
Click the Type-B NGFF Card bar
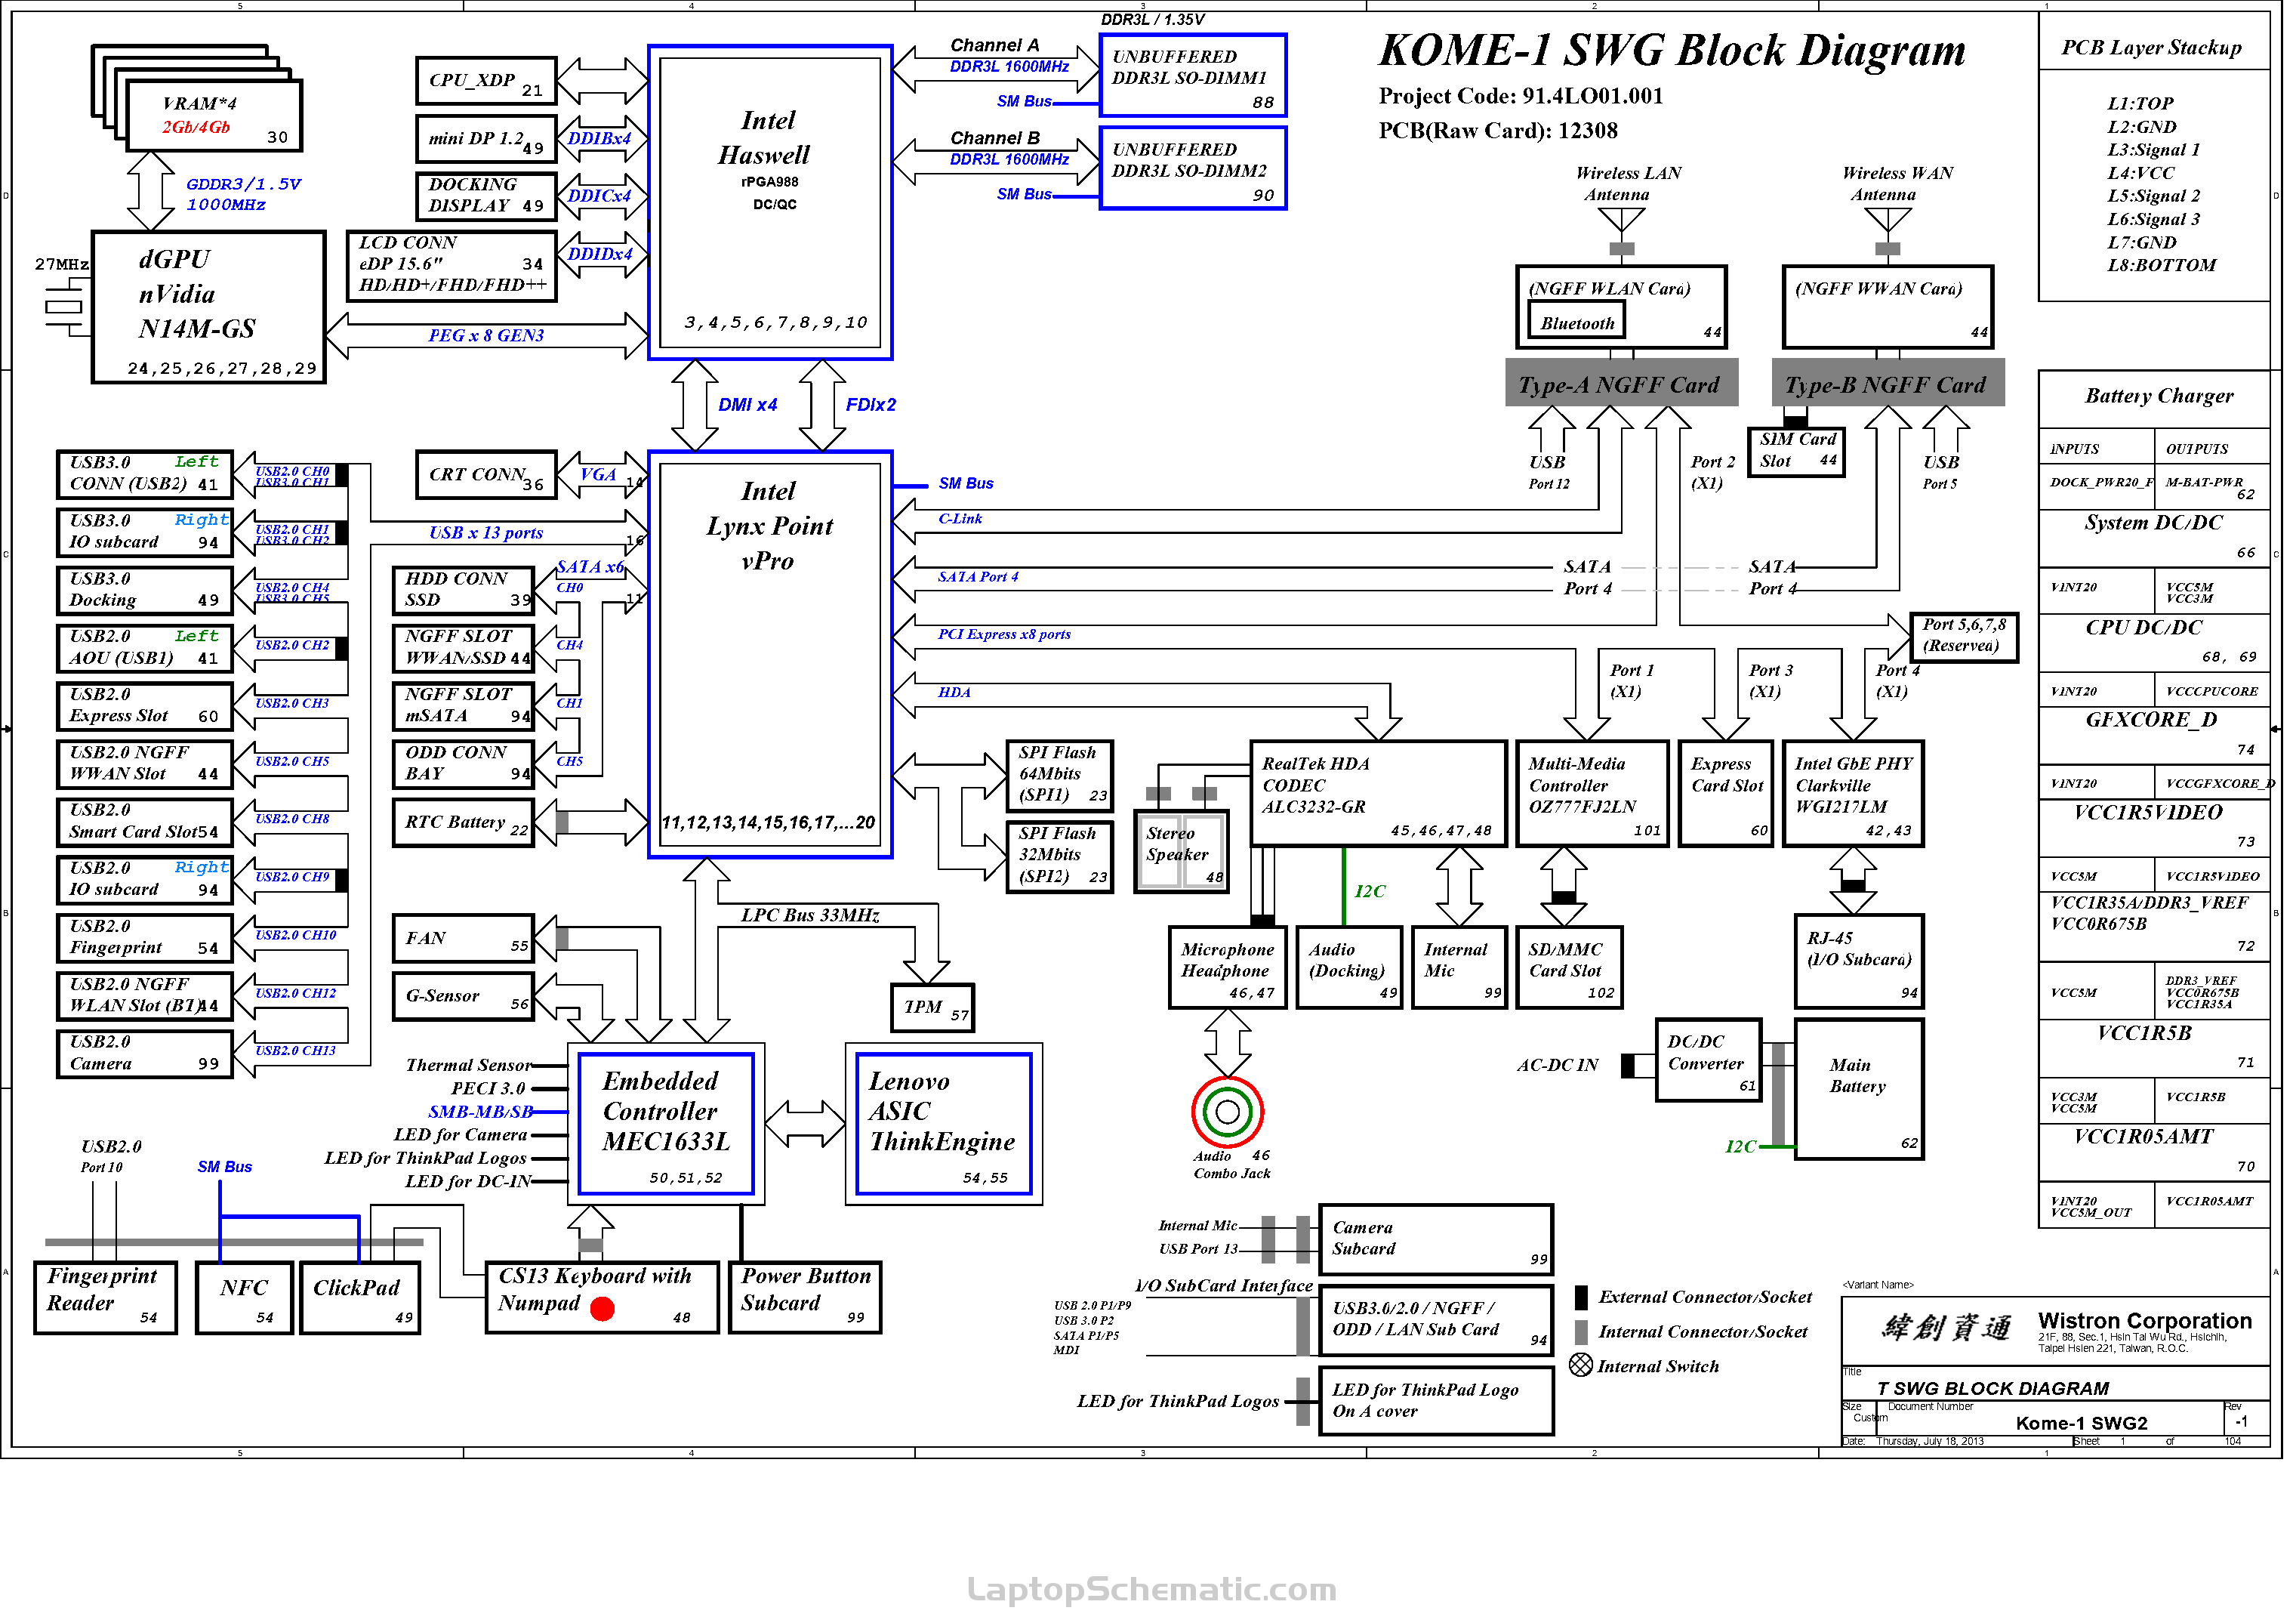1888,384
